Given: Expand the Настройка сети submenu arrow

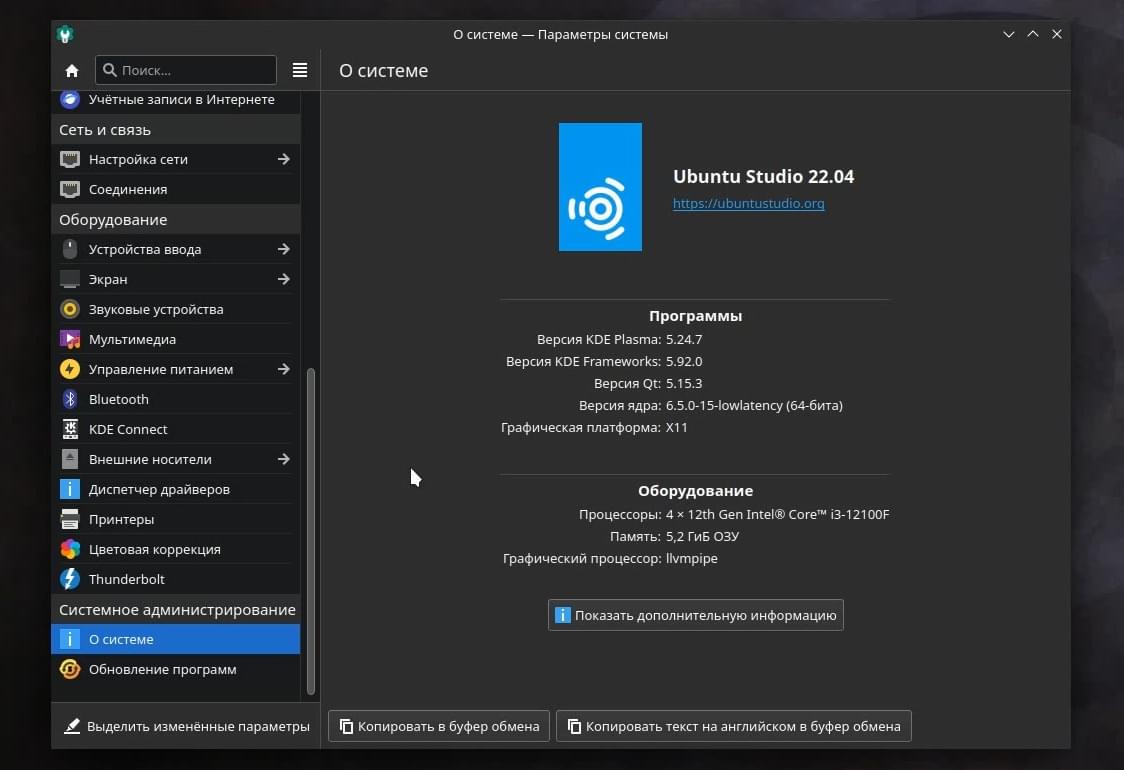Looking at the screenshot, I should pyautogui.click(x=284, y=159).
